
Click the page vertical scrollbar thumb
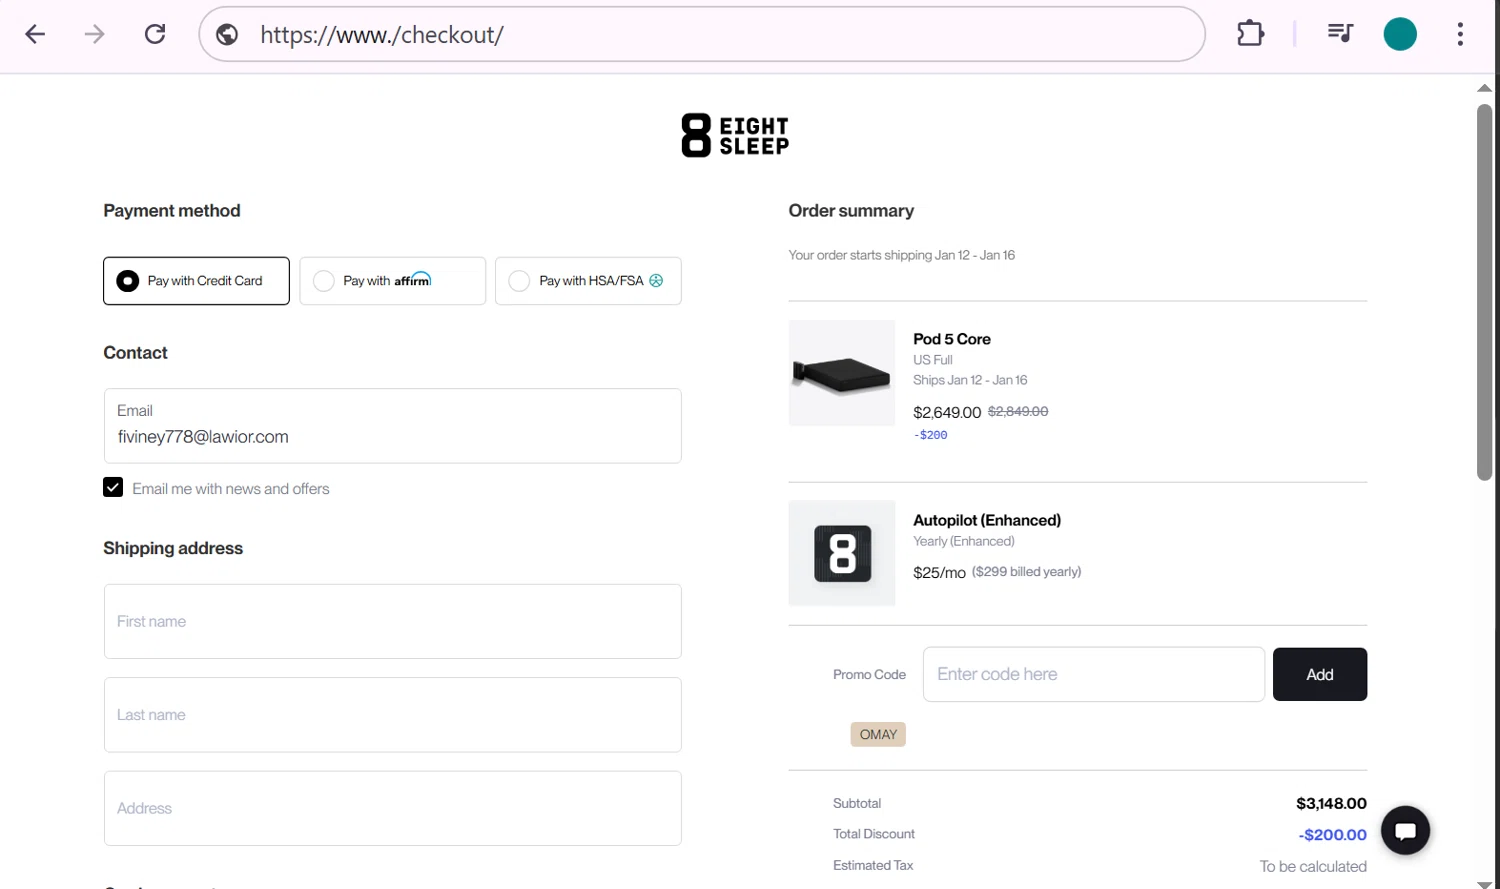click(x=1484, y=292)
